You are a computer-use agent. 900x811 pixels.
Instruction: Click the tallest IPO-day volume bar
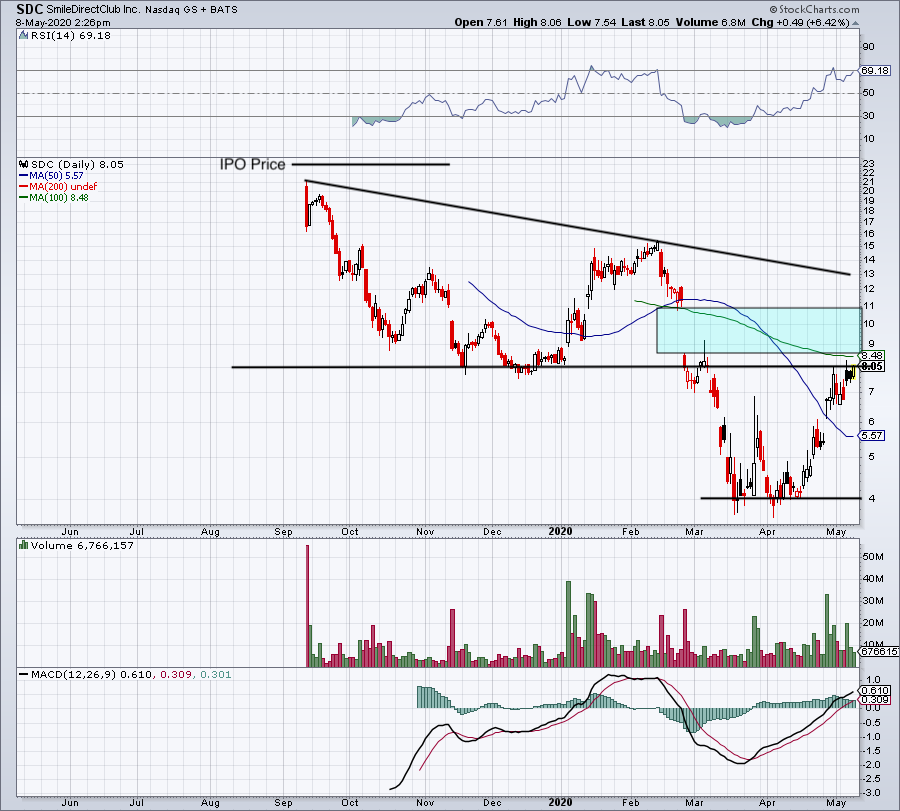(x=308, y=606)
